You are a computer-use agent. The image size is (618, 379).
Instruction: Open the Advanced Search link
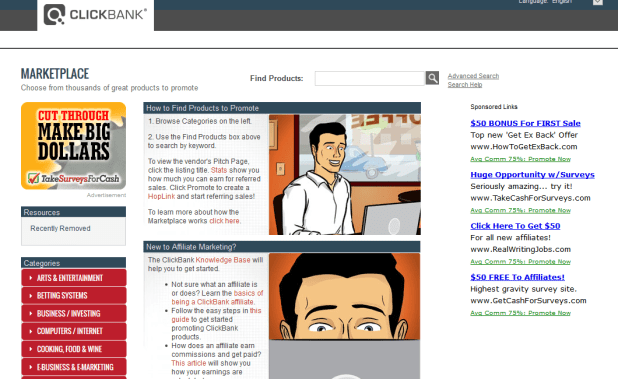pyautogui.click(x=473, y=76)
